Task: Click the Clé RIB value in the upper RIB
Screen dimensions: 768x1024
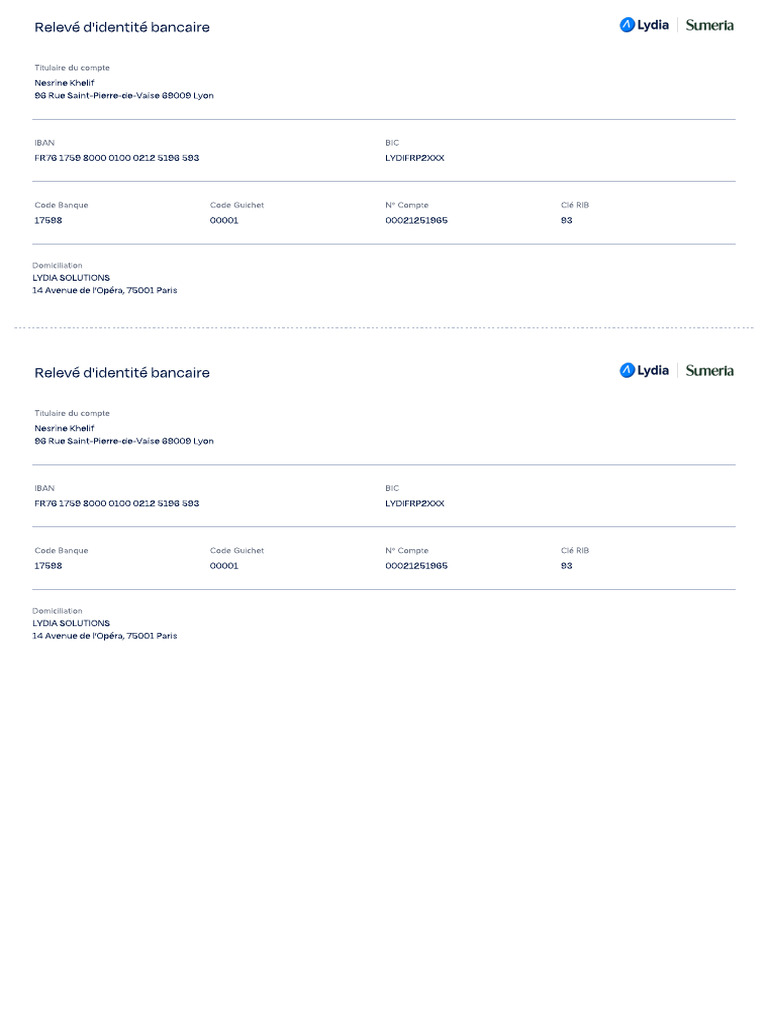Action: click(x=567, y=220)
